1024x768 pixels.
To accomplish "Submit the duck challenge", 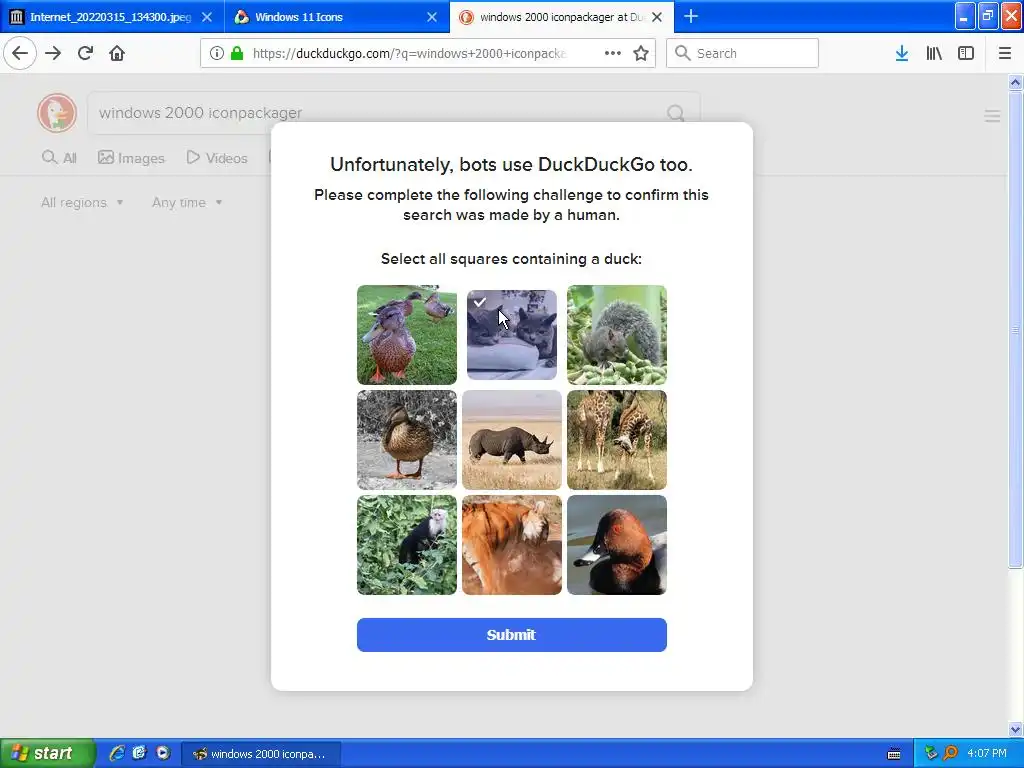I will [x=512, y=635].
